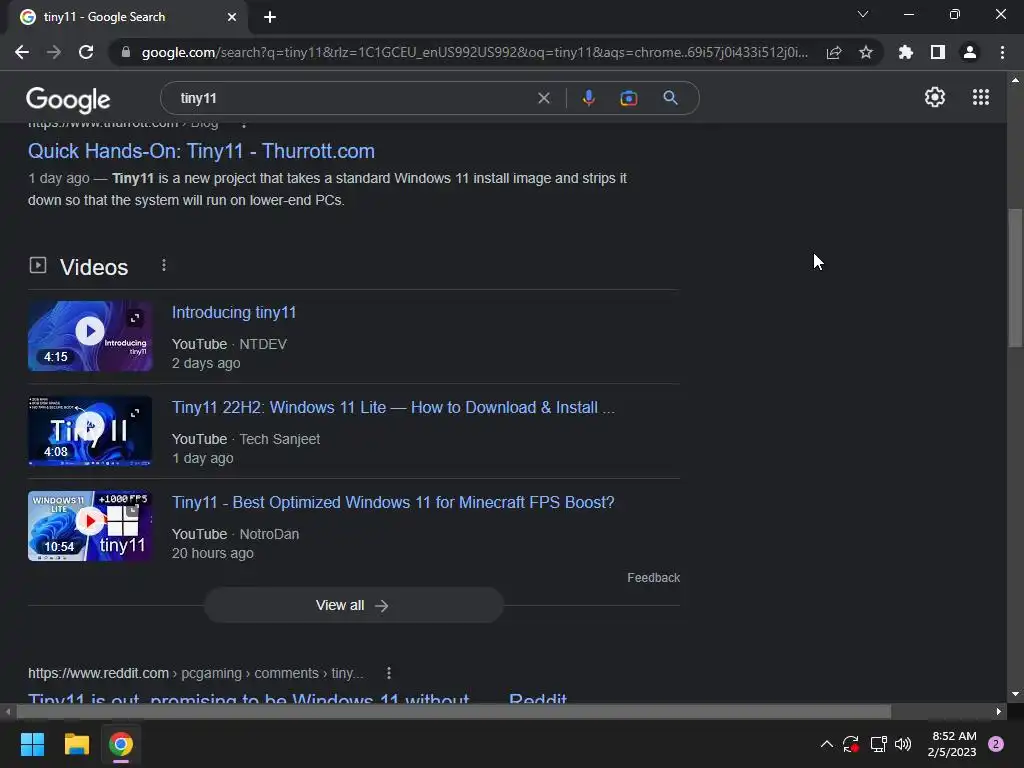This screenshot has width=1024, height=768.
Task: Click the horizontal scrollbar thumb
Action: (x=454, y=711)
